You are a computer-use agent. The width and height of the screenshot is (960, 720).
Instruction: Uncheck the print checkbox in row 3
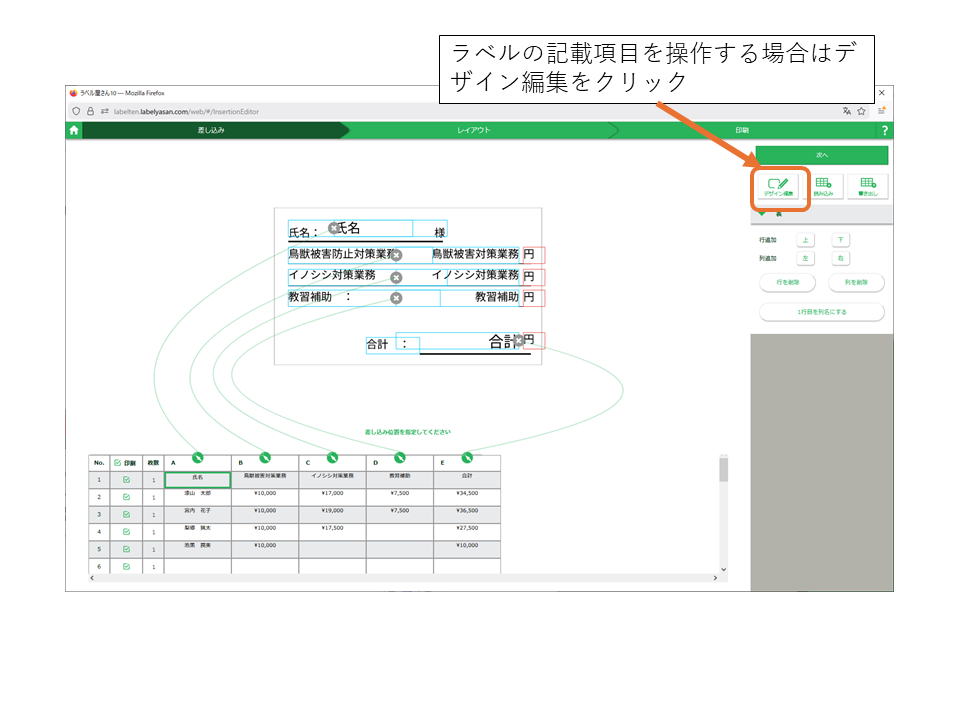click(x=126, y=514)
